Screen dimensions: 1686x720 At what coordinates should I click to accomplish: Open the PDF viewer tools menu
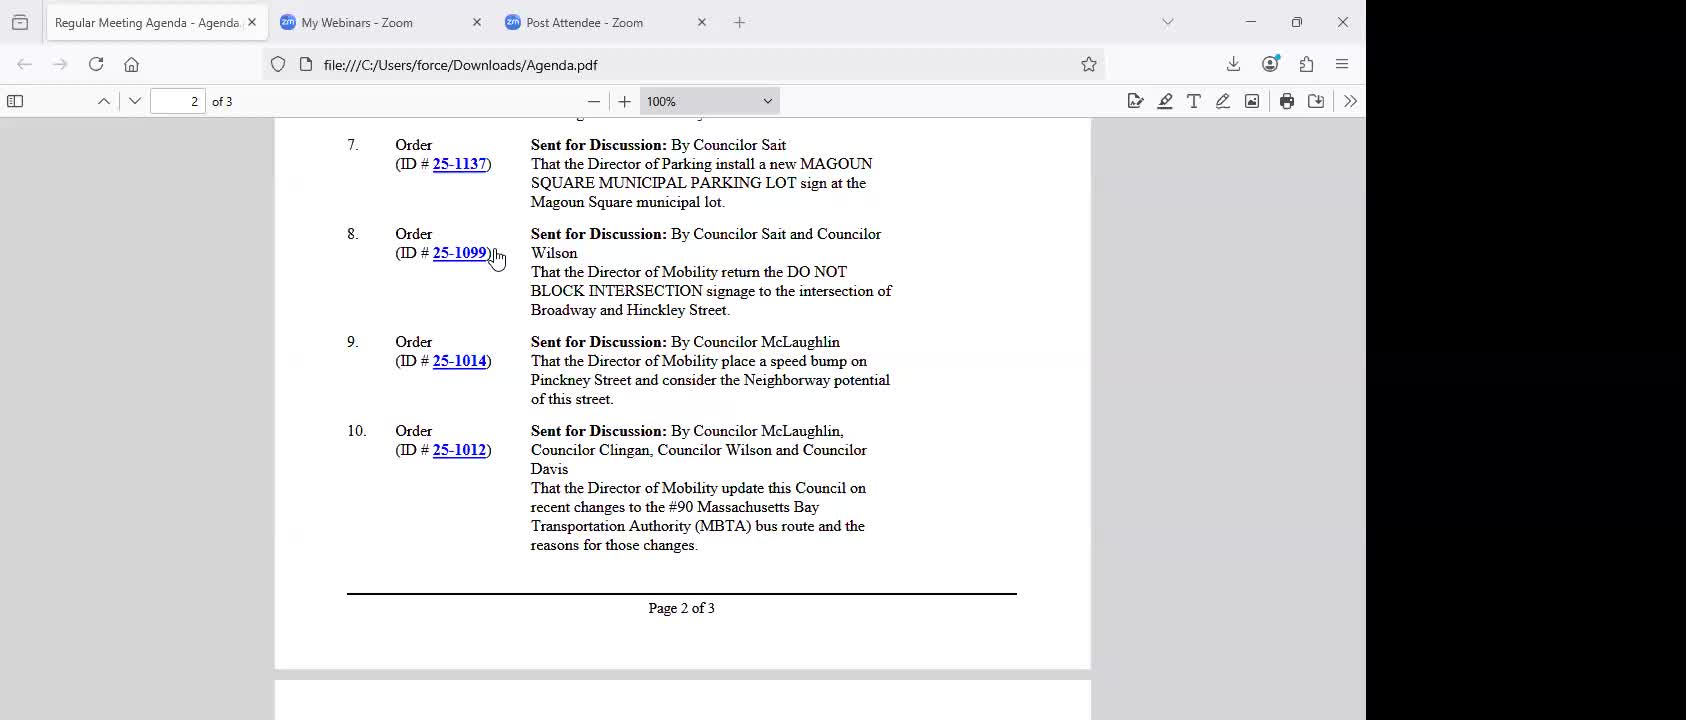pos(1350,101)
